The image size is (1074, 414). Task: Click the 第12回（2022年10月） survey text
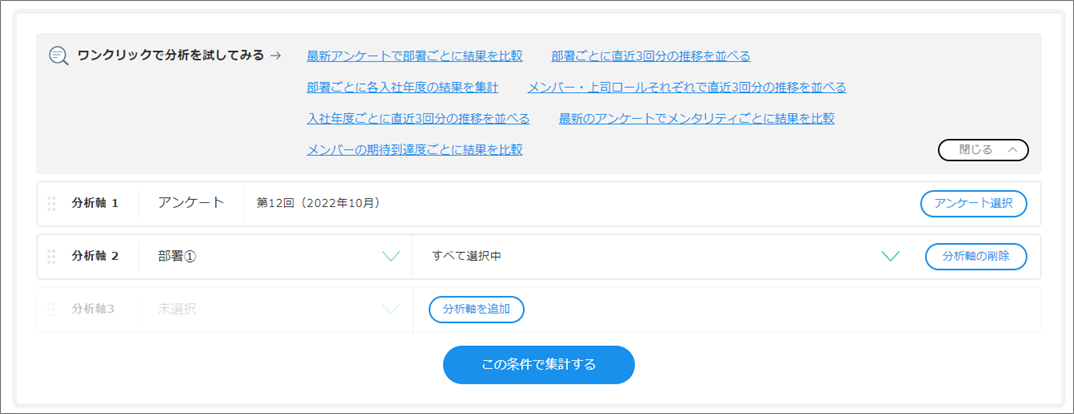319,204
